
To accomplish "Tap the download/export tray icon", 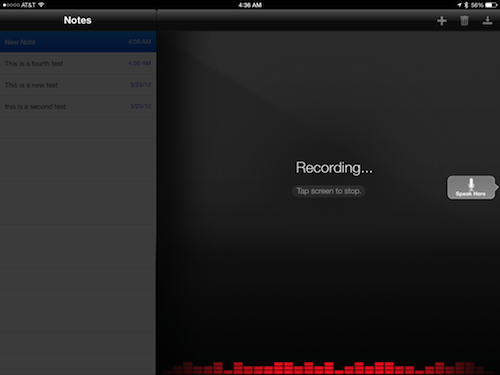I will tap(487, 21).
